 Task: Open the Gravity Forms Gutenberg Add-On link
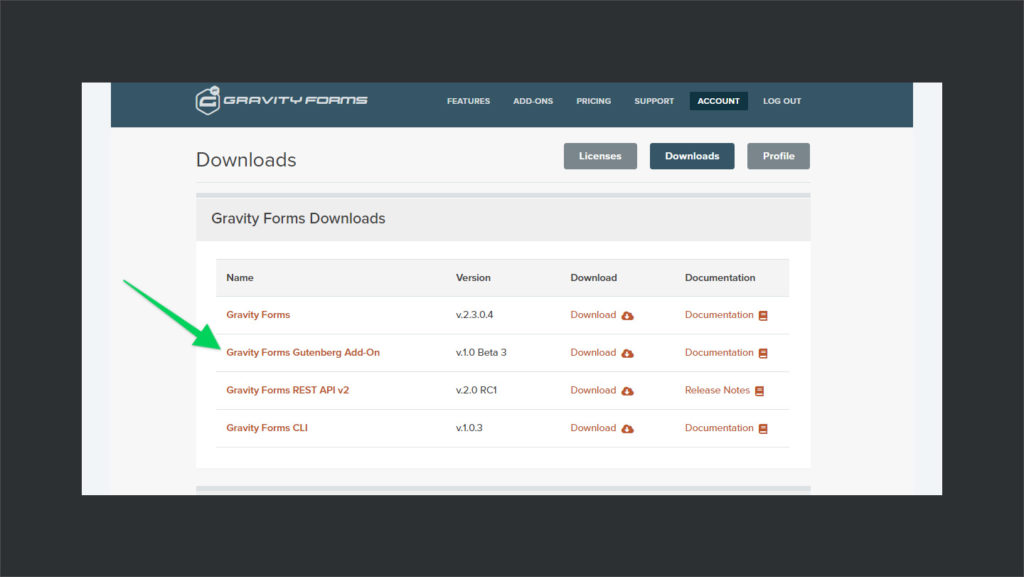(302, 352)
